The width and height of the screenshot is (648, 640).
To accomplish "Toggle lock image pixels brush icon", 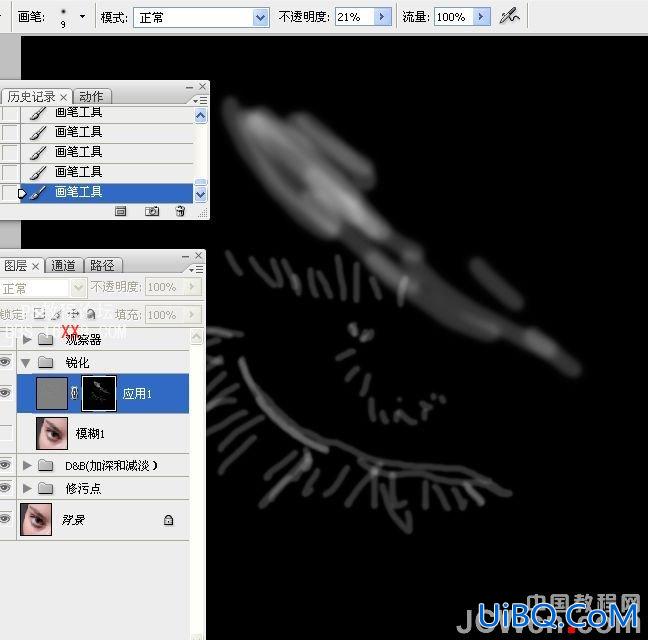I will 56,314.
